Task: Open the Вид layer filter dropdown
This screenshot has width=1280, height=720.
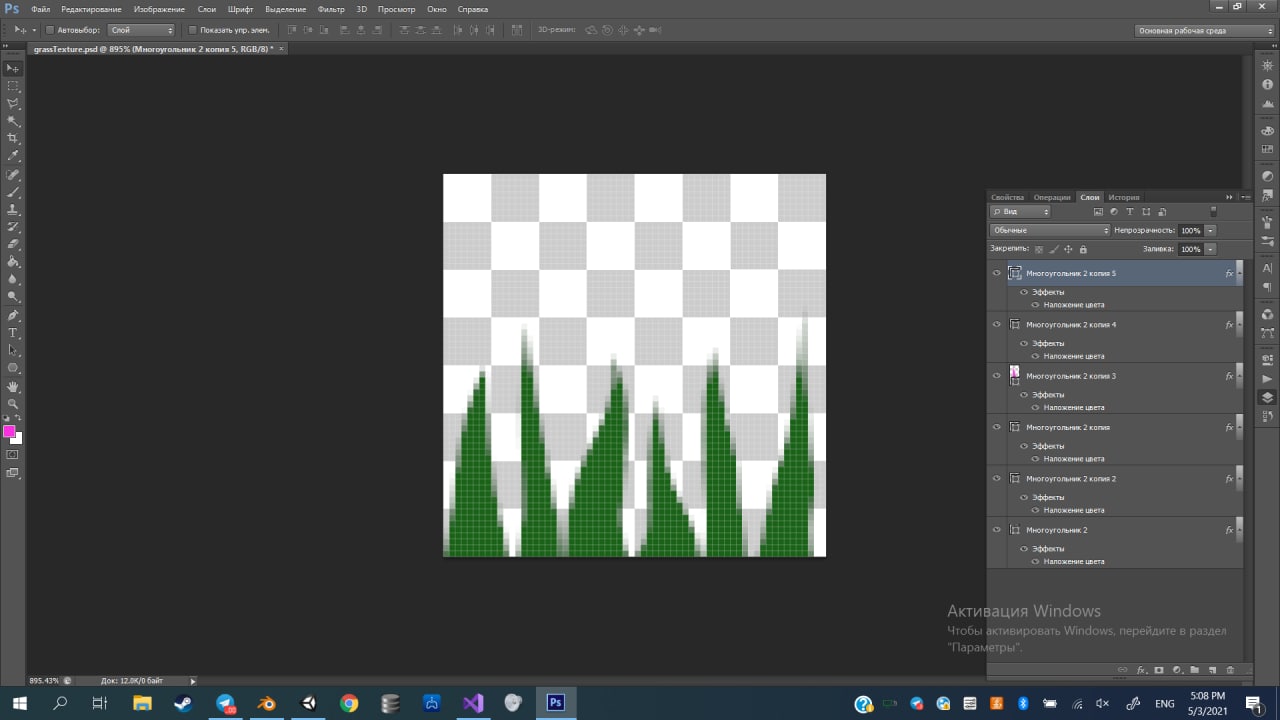Action: click(1020, 212)
